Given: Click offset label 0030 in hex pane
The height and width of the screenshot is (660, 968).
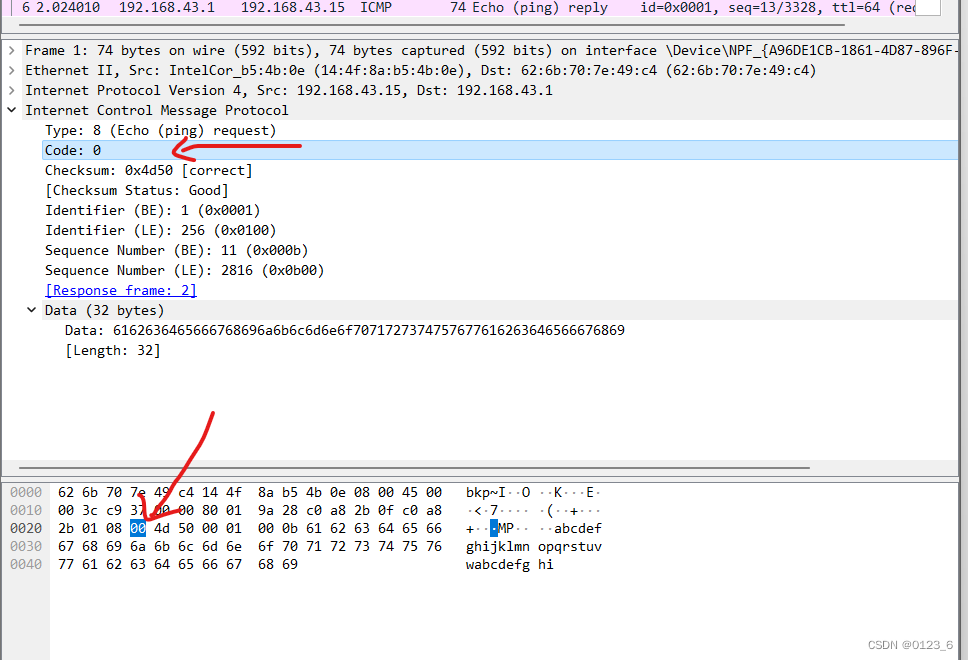Looking at the screenshot, I should (x=26, y=546).
